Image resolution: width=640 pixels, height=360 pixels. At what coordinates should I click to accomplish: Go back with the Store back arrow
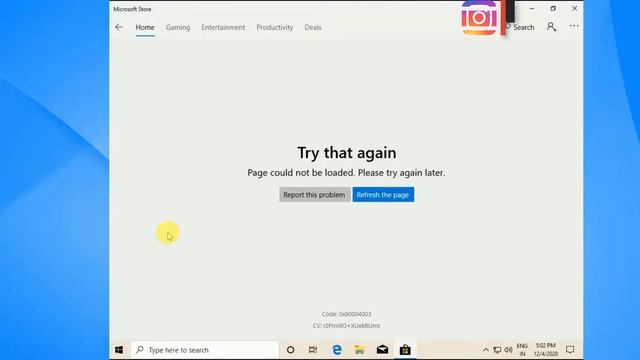tap(119, 27)
